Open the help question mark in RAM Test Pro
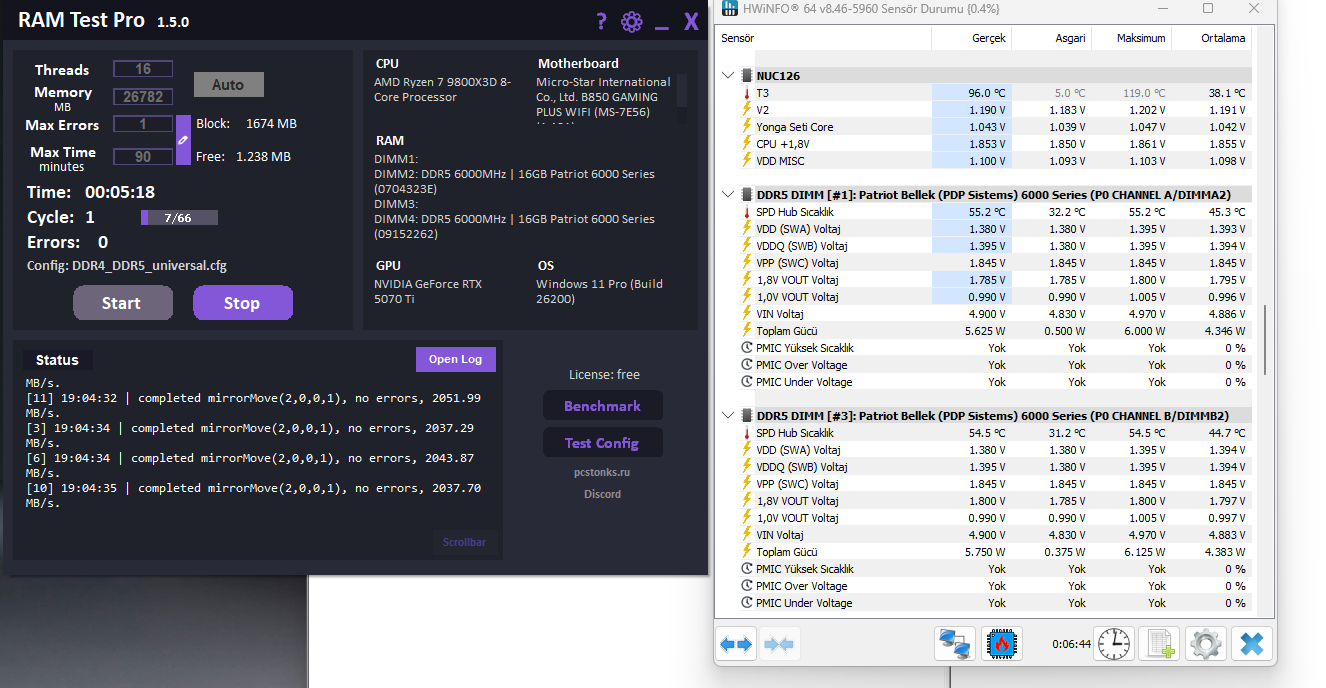 [601, 21]
